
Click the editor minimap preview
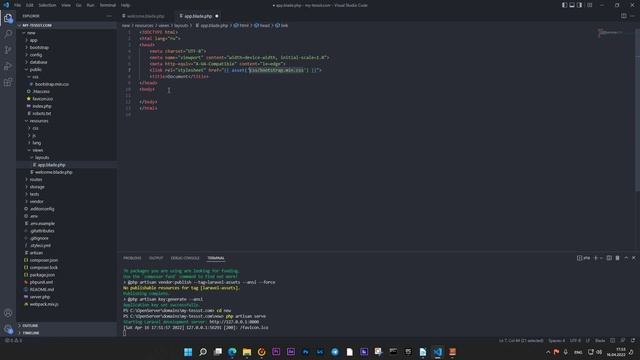[610, 33]
